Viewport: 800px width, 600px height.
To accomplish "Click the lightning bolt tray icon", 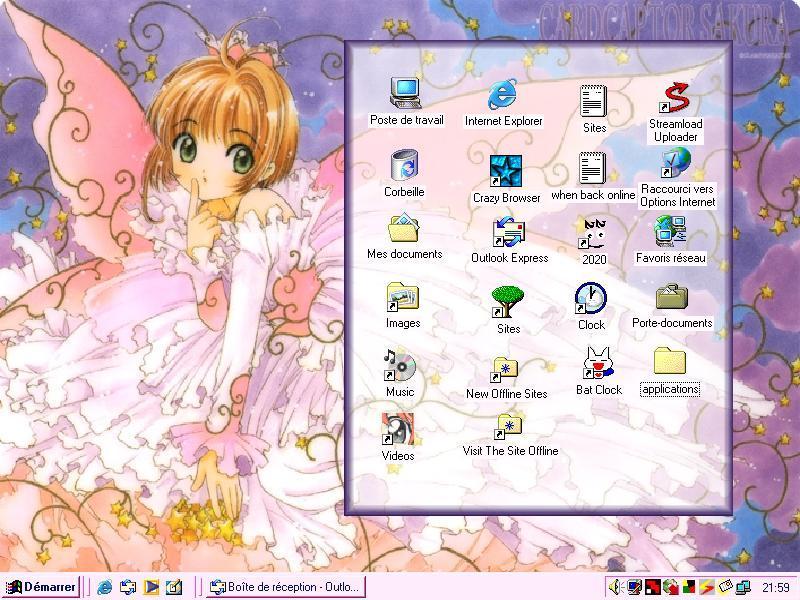I will [x=707, y=587].
